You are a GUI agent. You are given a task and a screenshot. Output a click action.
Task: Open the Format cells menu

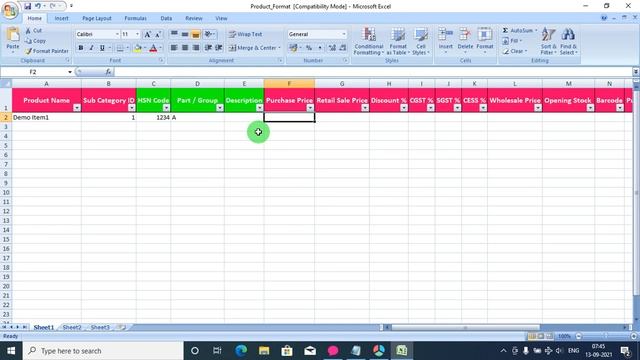pos(485,40)
